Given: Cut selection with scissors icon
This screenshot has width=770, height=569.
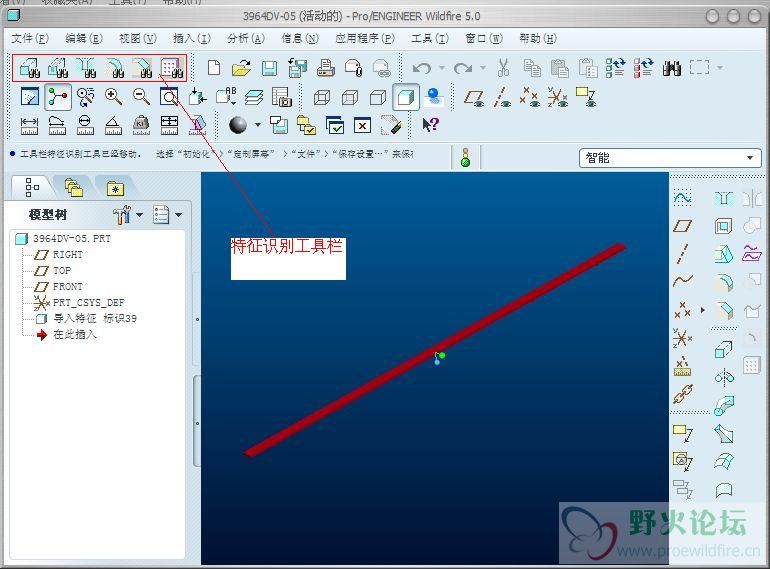Looking at the screenshot, I should (x=503, y=68).
